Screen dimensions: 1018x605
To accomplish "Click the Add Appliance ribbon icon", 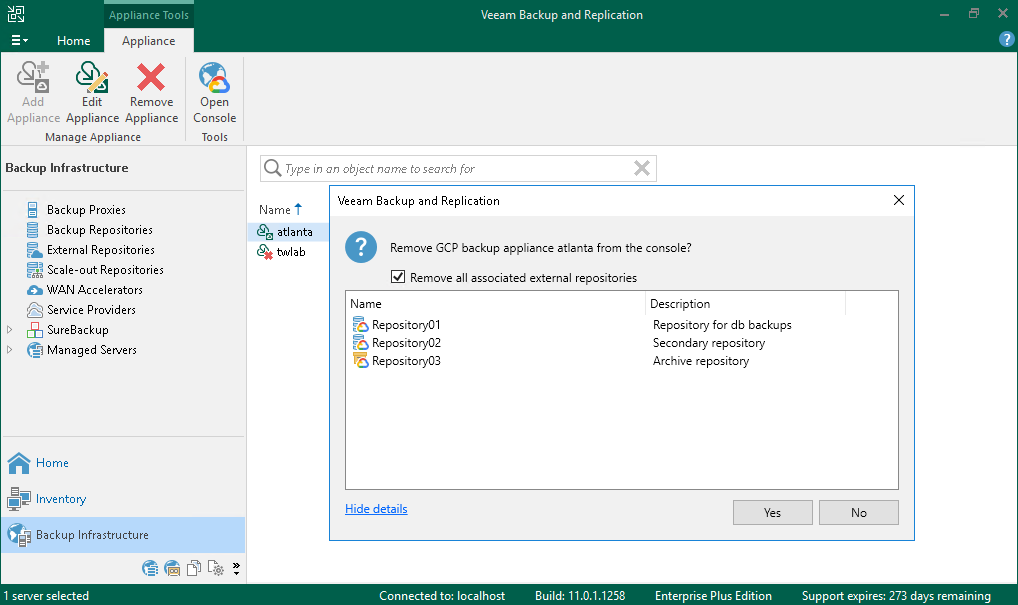I will pos(33,77).
